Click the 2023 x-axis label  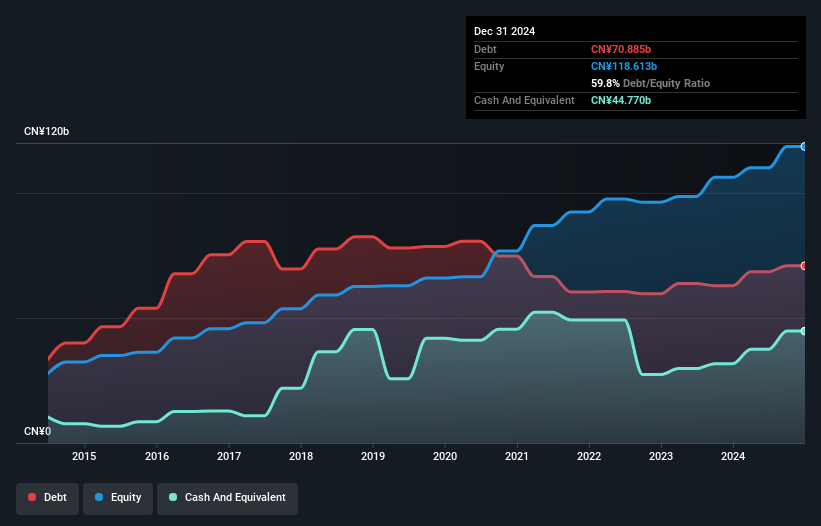pos(661,456)
